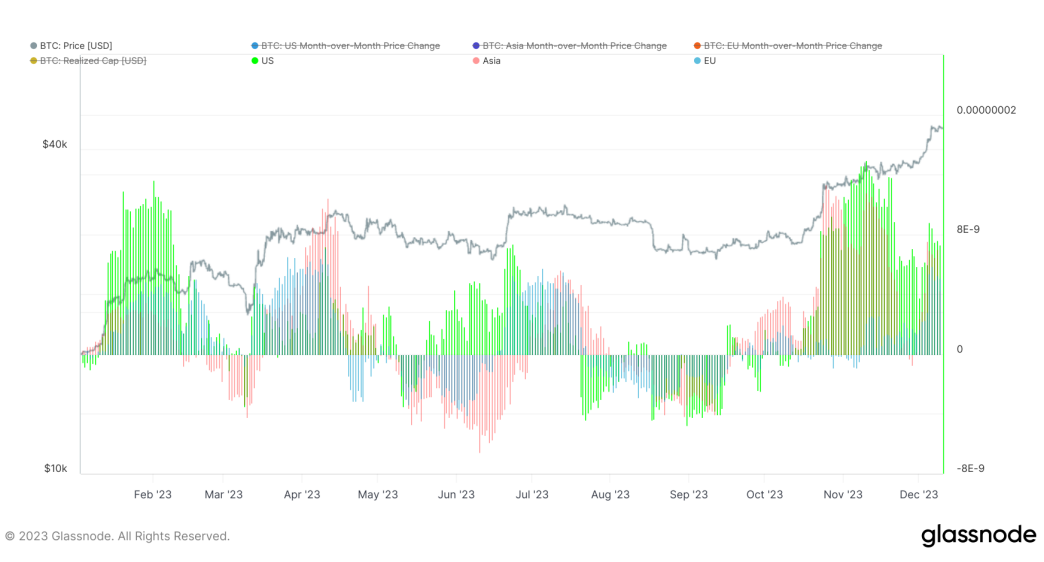Click the Dec '23 date label
Image resolution: width=1044 pixels, height=562 pixels.
tap(918, 494)
